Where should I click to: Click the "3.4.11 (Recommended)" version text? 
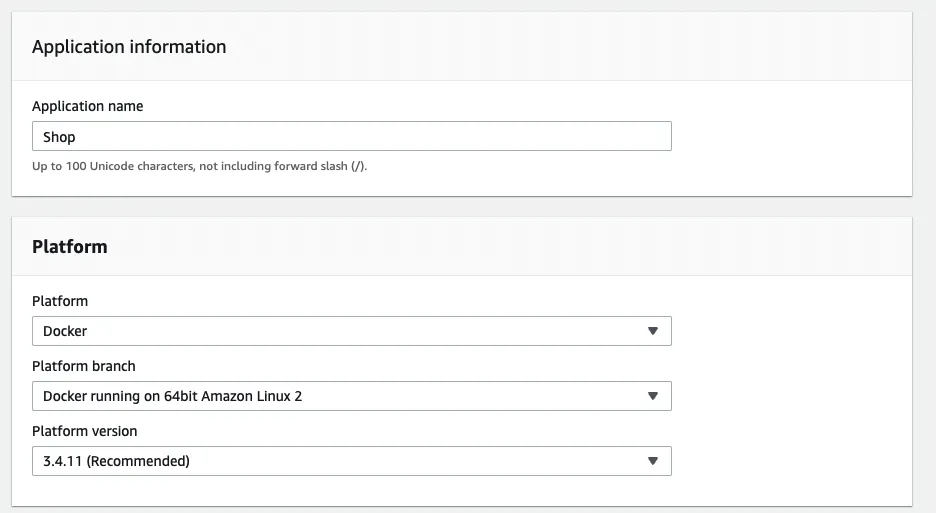[x=116, y=461]
